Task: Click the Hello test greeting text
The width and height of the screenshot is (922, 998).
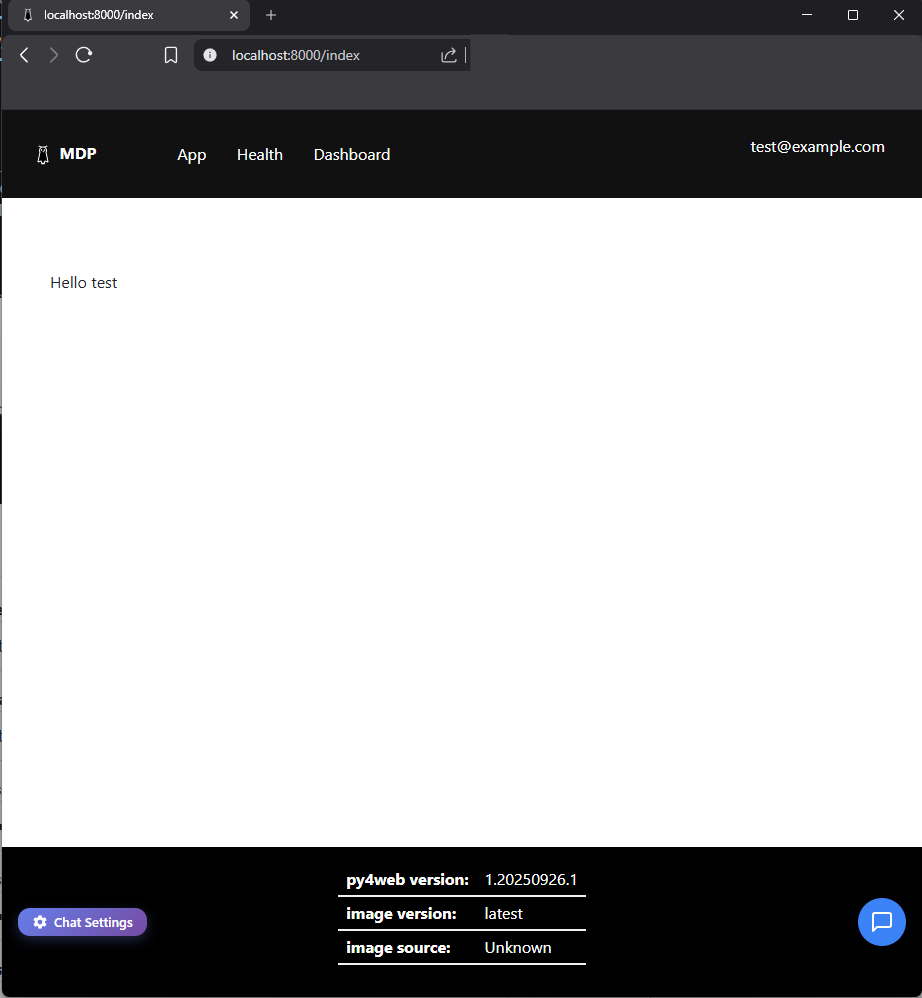Action: 84,283
